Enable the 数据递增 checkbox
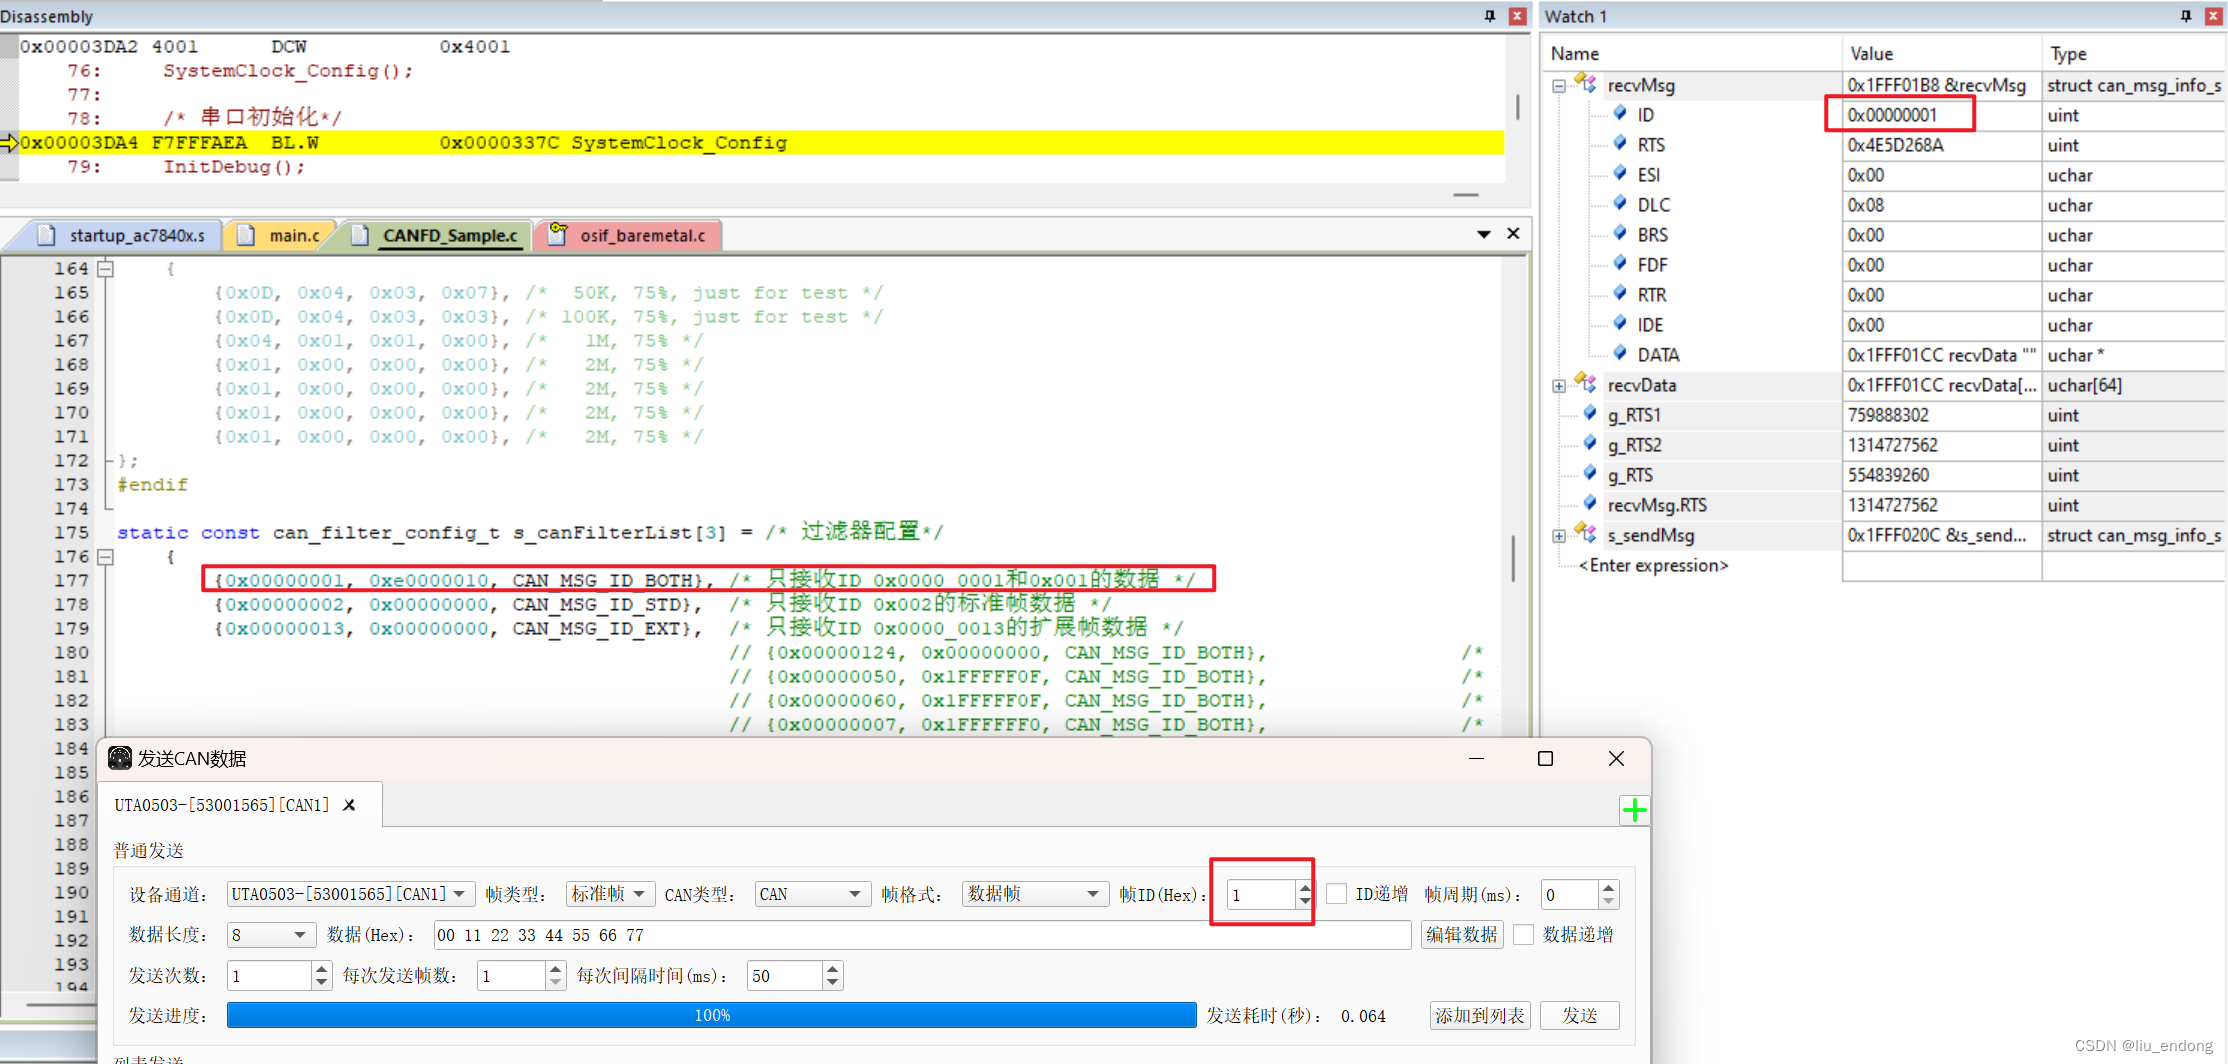 coord(1523,934)
